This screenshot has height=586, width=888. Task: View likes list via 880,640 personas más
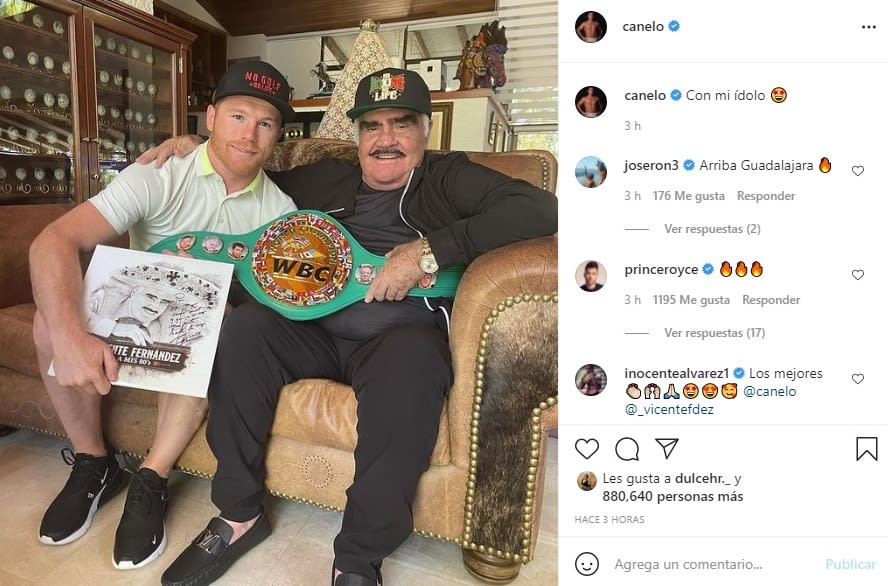[x=673, y=497]
